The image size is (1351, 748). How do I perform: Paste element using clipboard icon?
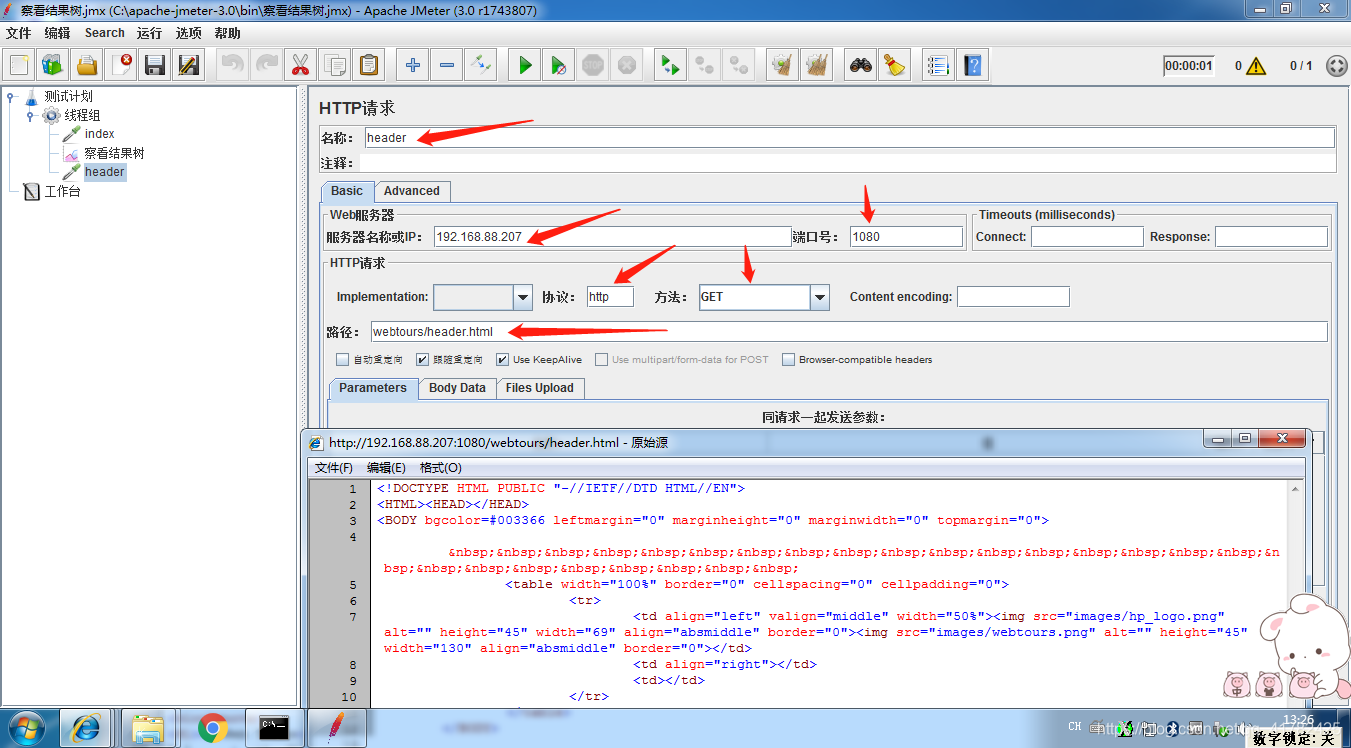pos(369,66)
